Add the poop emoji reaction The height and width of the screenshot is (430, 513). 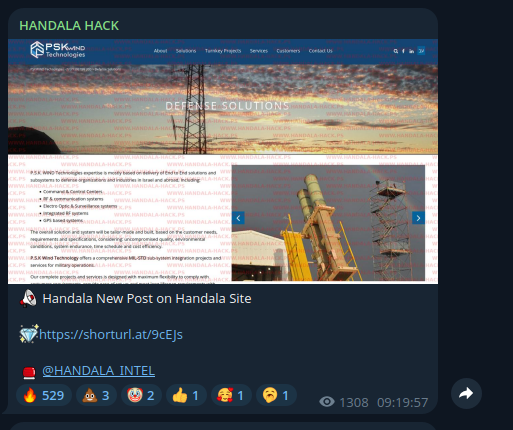coord(96,395)
